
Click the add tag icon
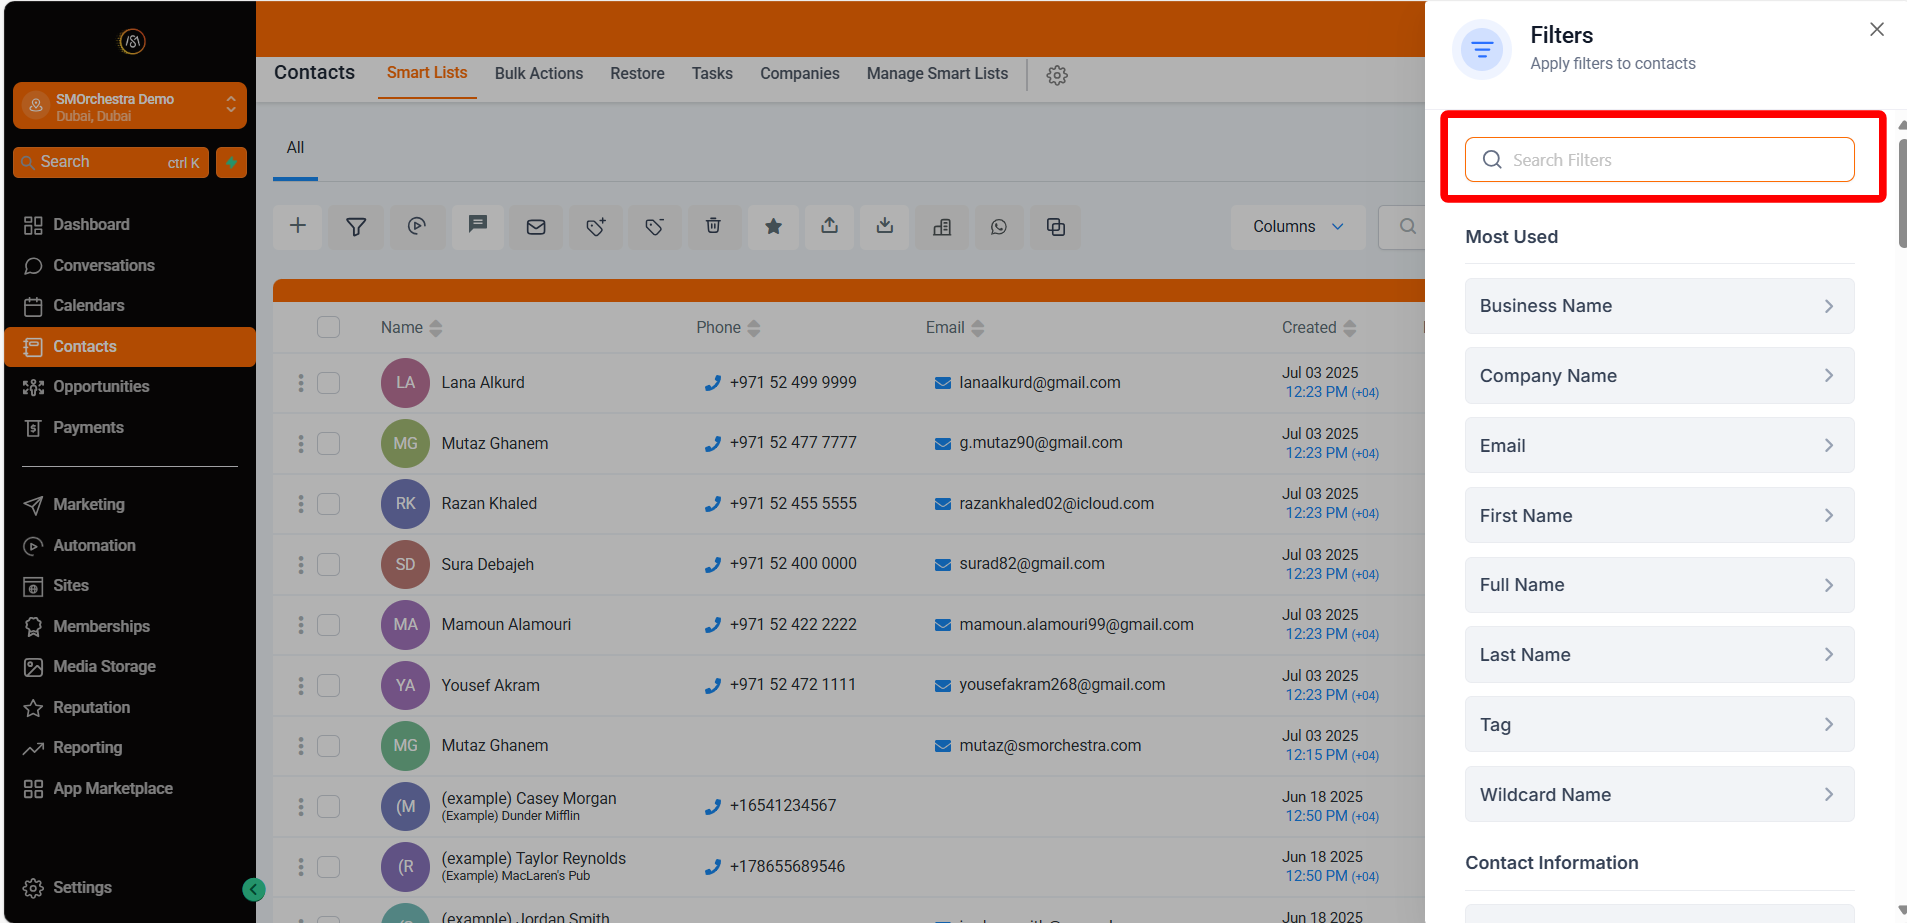pyautogui.click(x=596, y=226)
